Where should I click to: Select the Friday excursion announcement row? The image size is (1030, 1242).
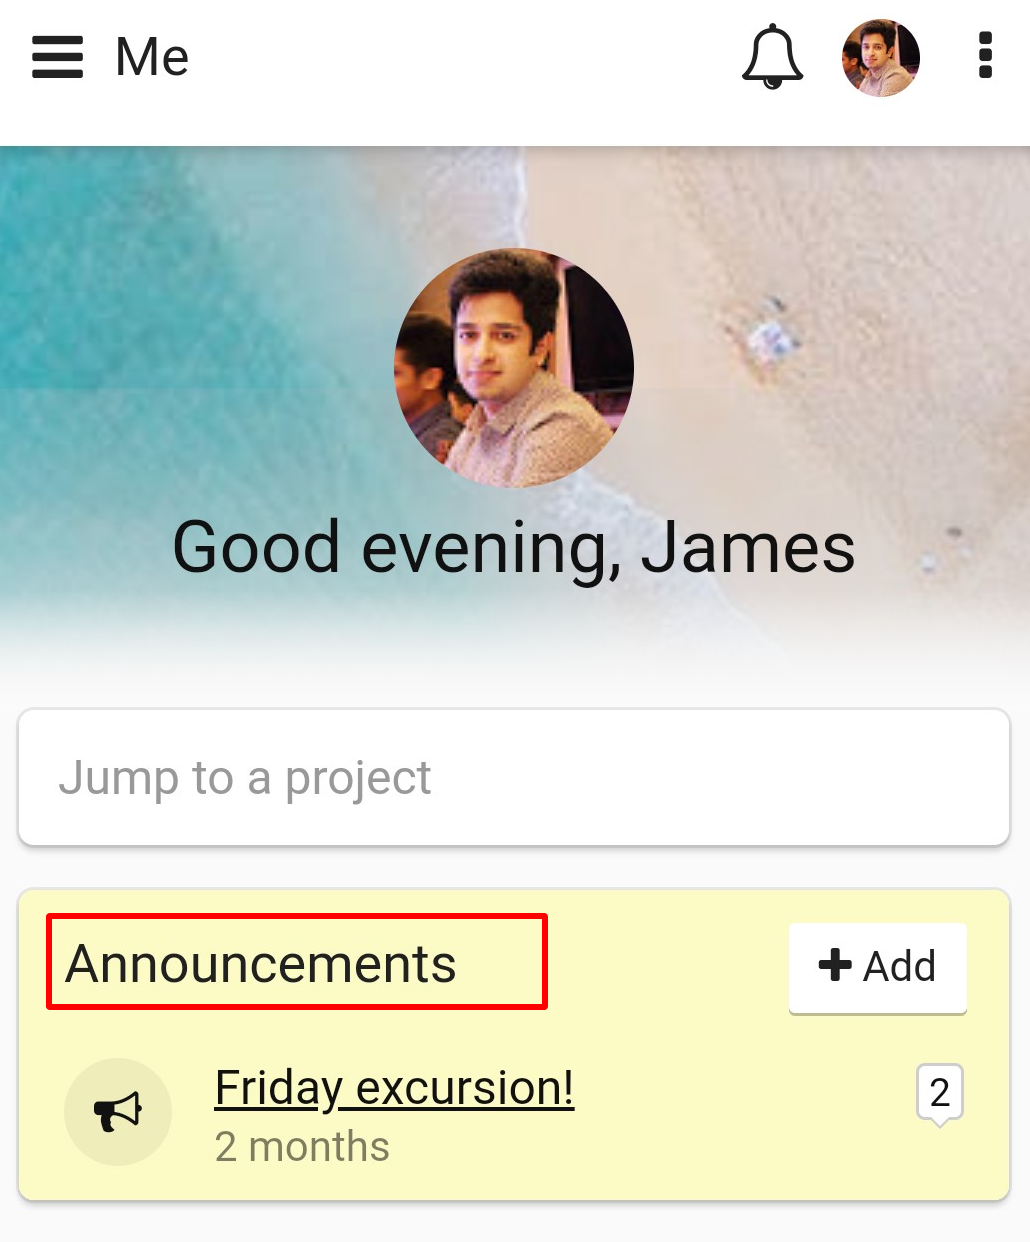[x=514, y=1112]
